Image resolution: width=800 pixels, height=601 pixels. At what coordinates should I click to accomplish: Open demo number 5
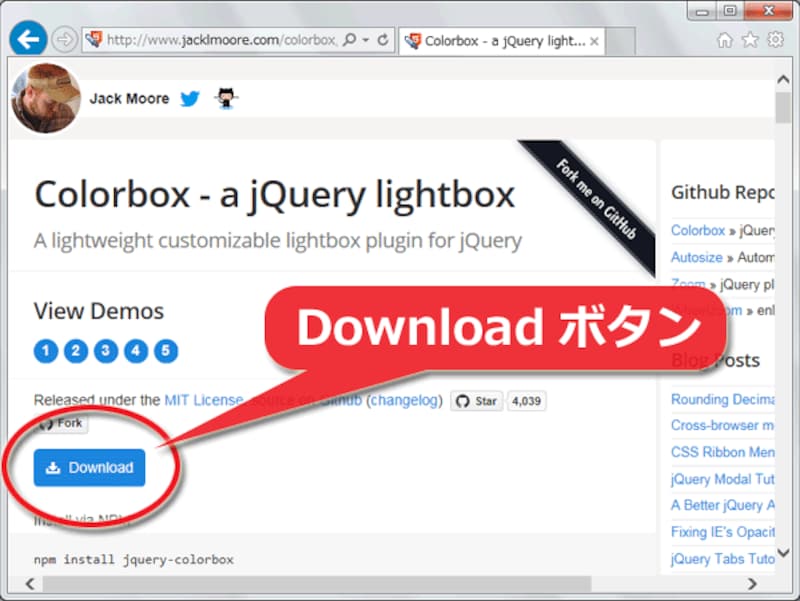pyautogui.click(x=166, y=351)
